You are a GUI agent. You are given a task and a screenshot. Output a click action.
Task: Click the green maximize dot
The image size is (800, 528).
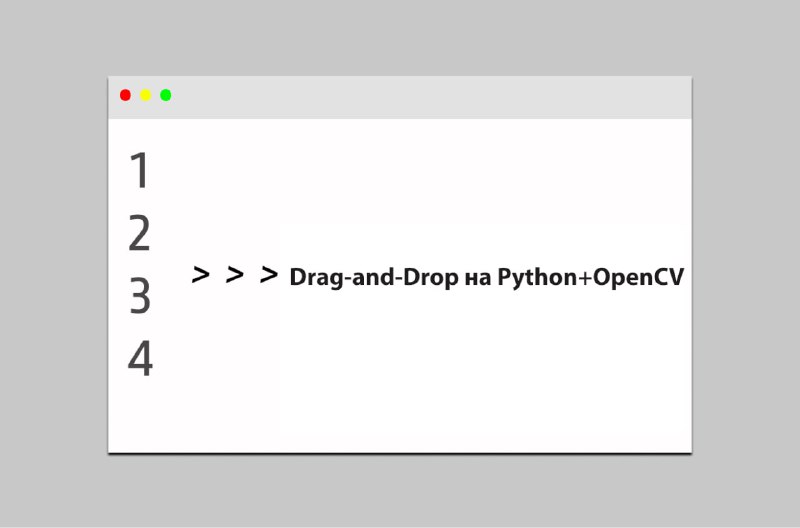pos(166,95)
